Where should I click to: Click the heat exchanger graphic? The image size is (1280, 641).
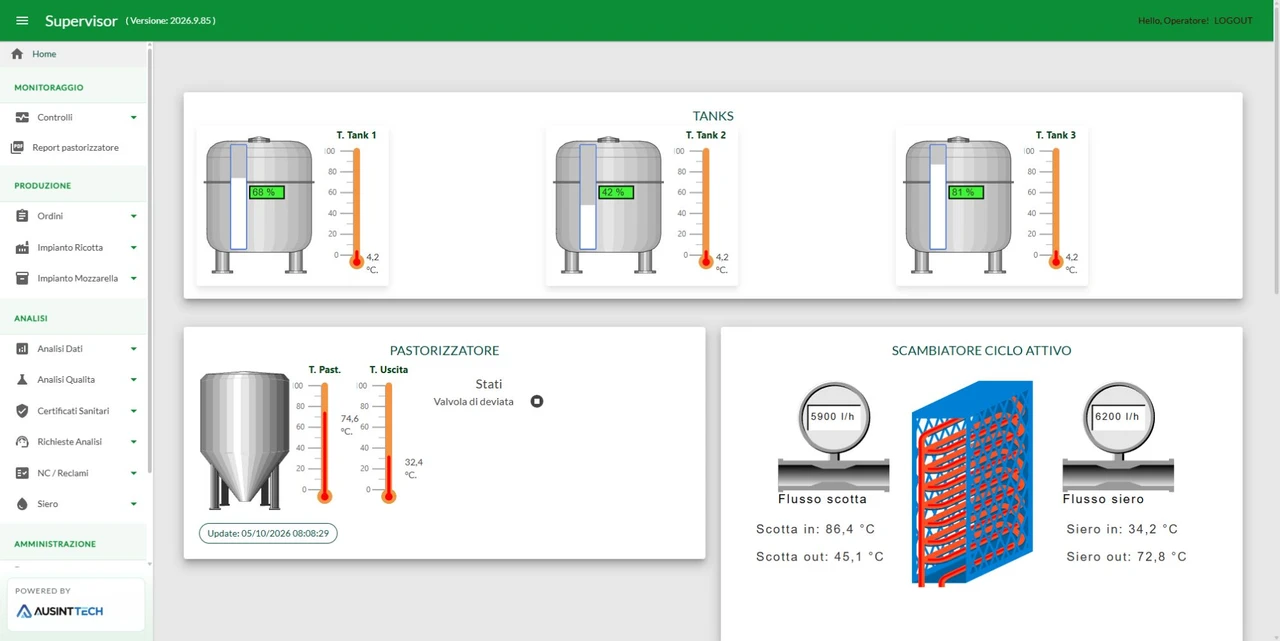972,482
